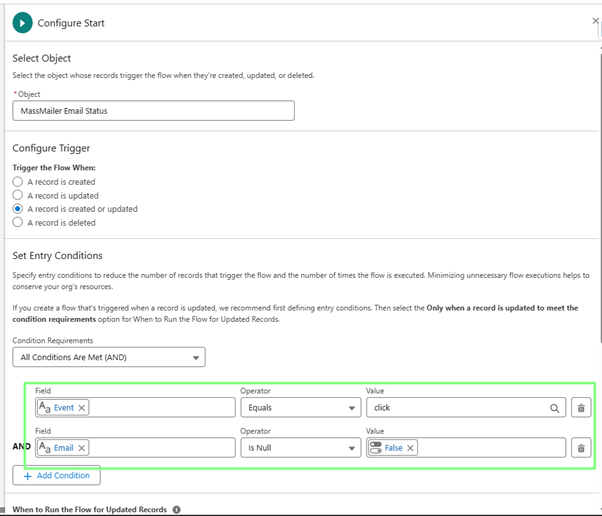Remove the Event field pill
The width and height of the screenshot is (602, 516).
81,408
